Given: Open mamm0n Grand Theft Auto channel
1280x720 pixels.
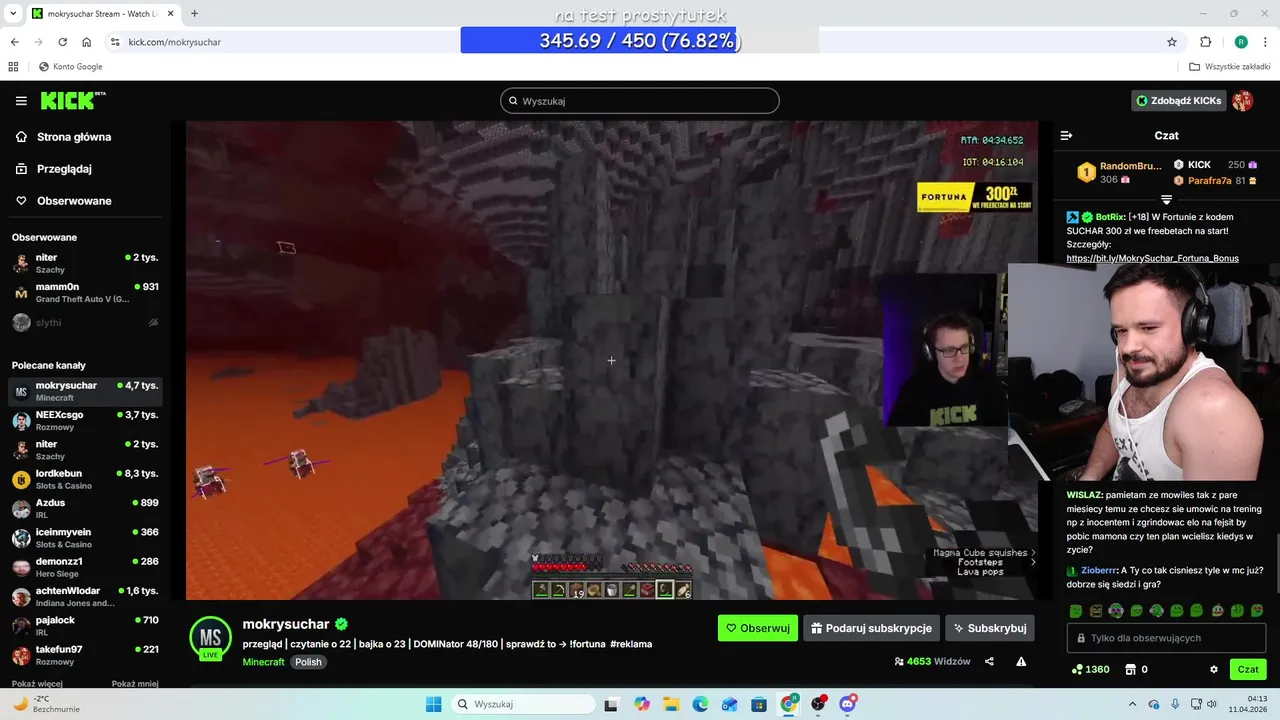Looking at the screenshot, I should tap(85, 293).
